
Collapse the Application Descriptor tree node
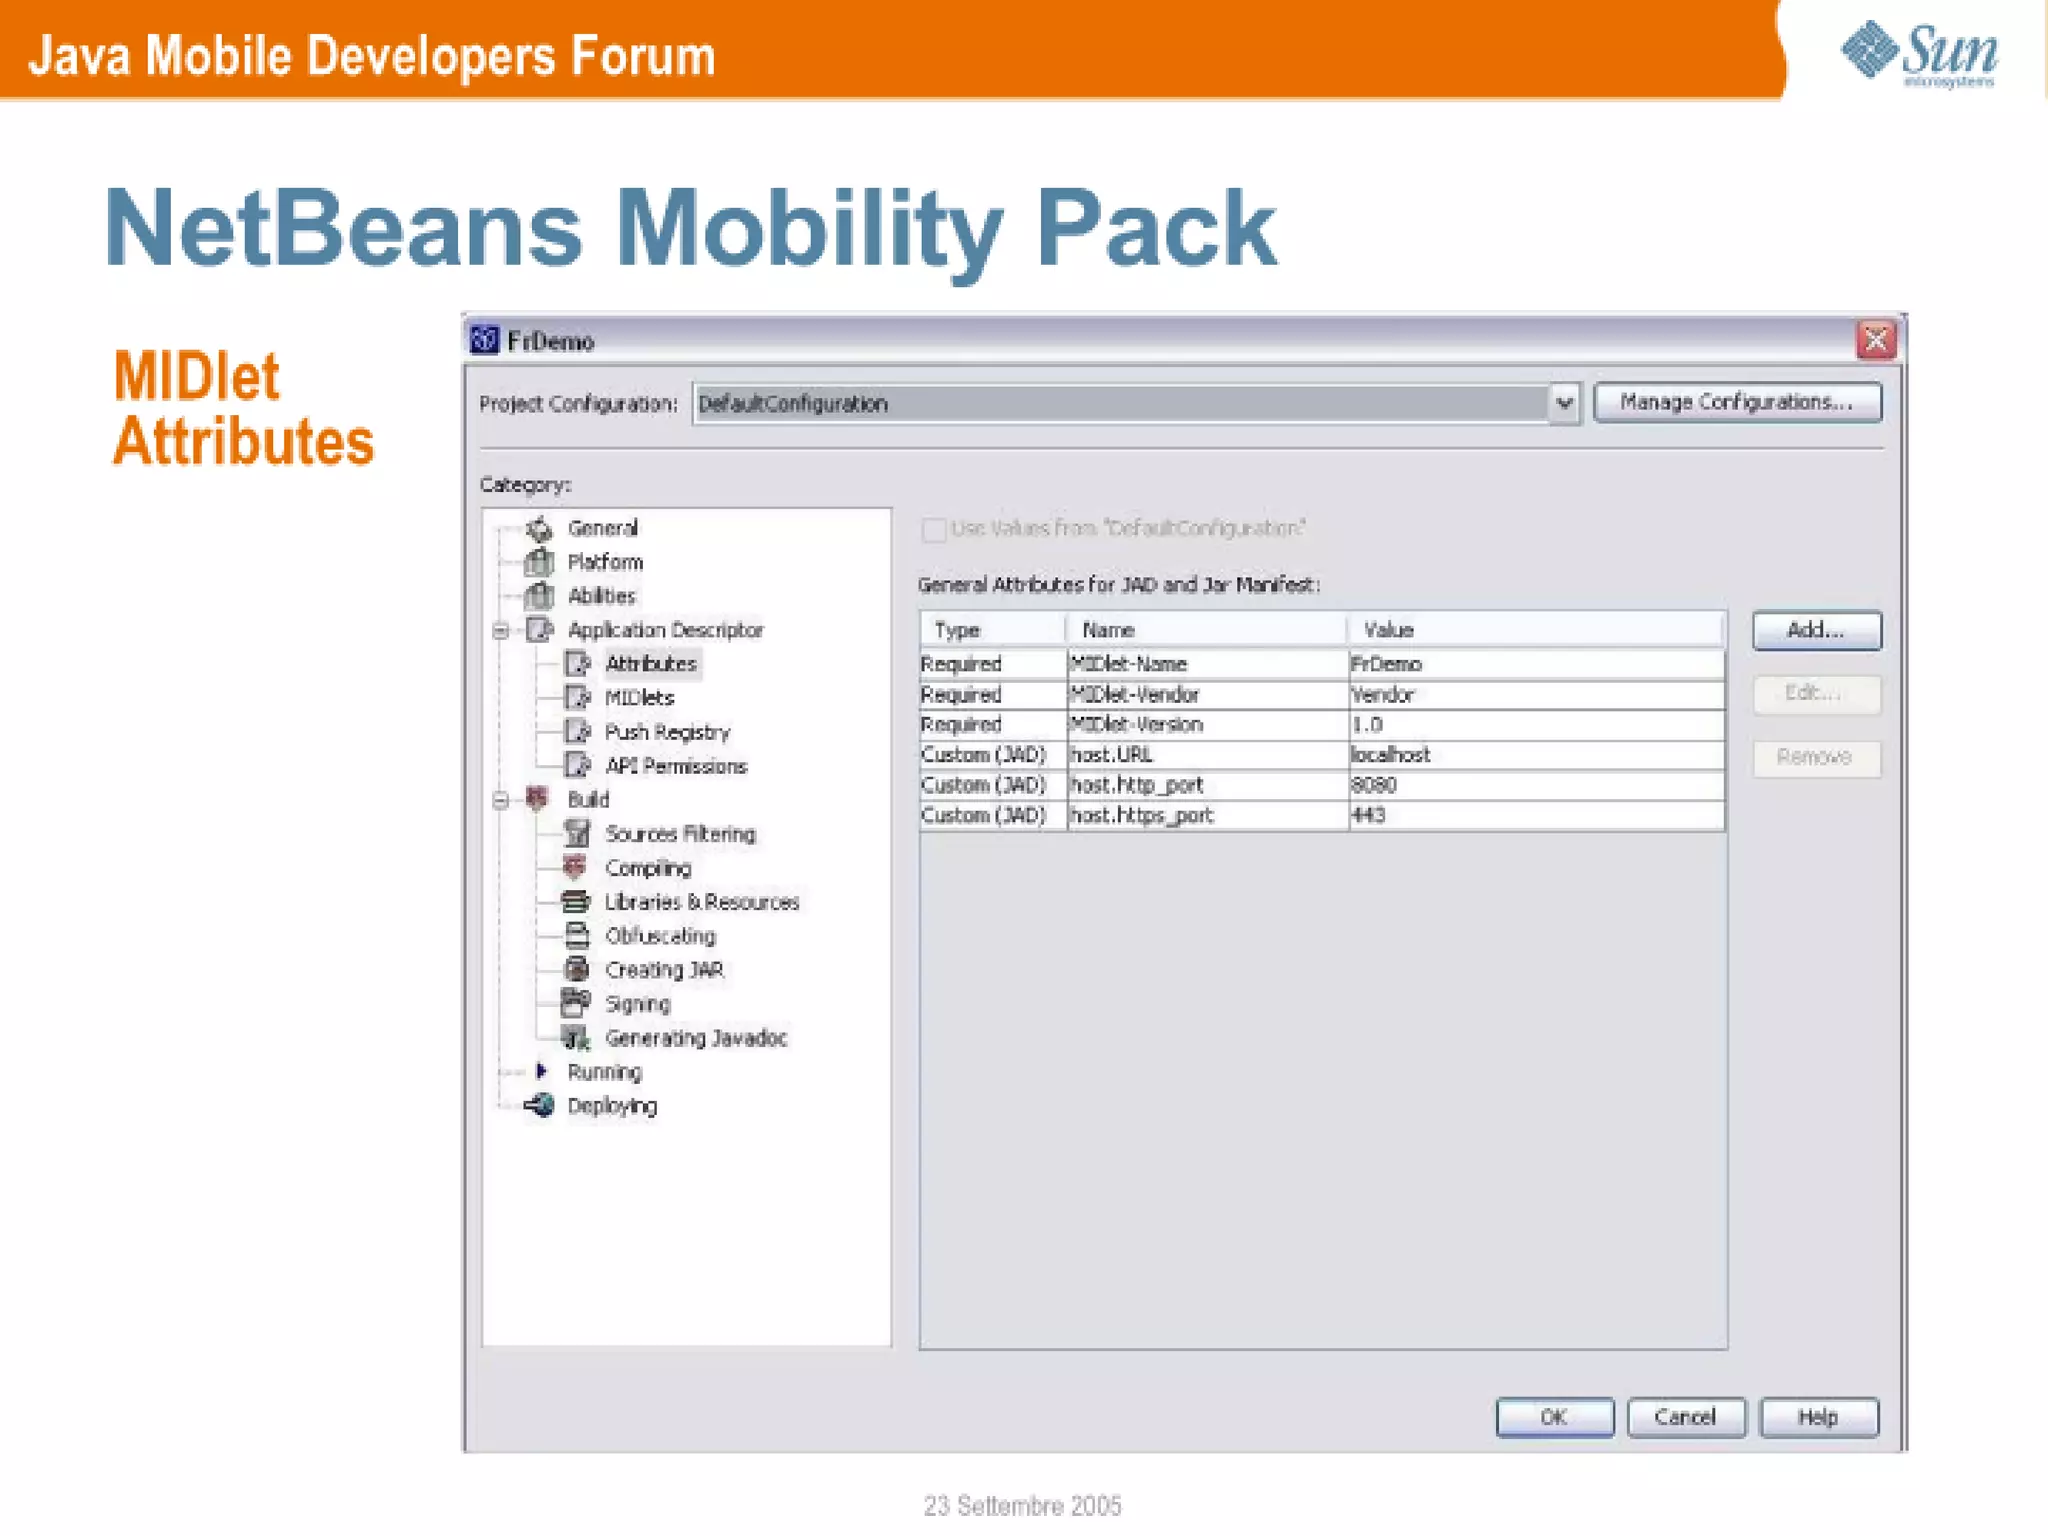[x=501, y=630]
